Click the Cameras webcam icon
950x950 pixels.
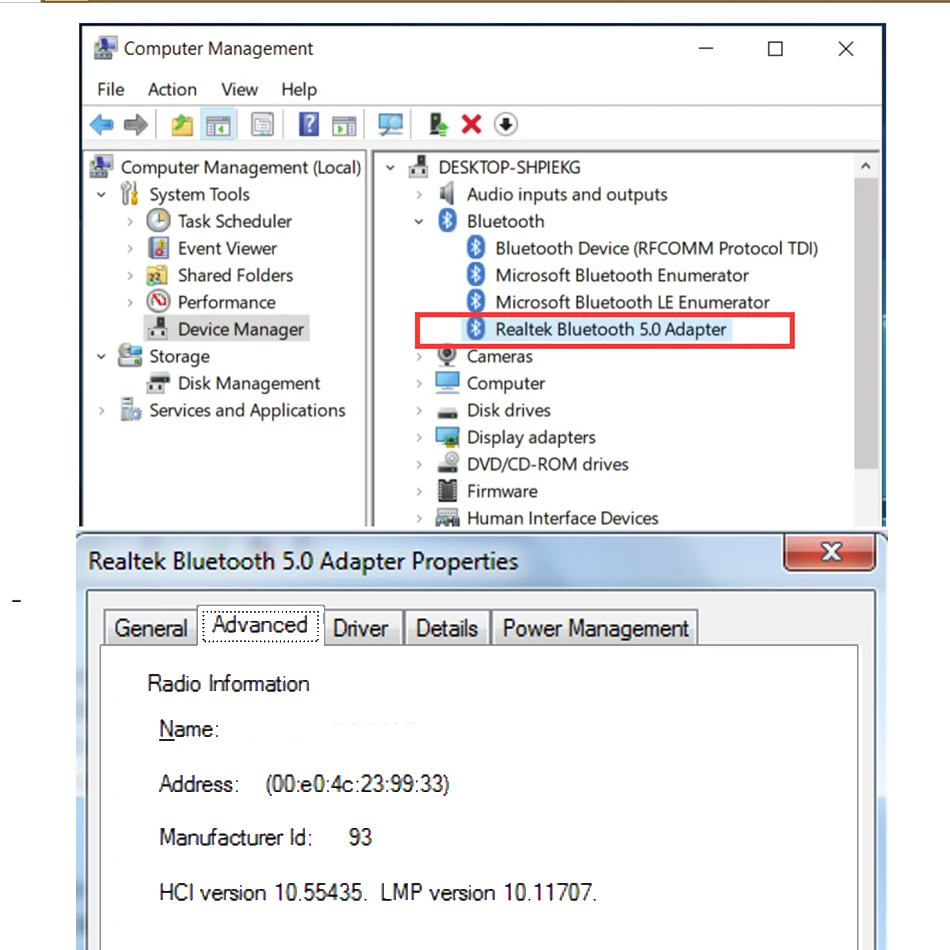click(x=447, y=356)
